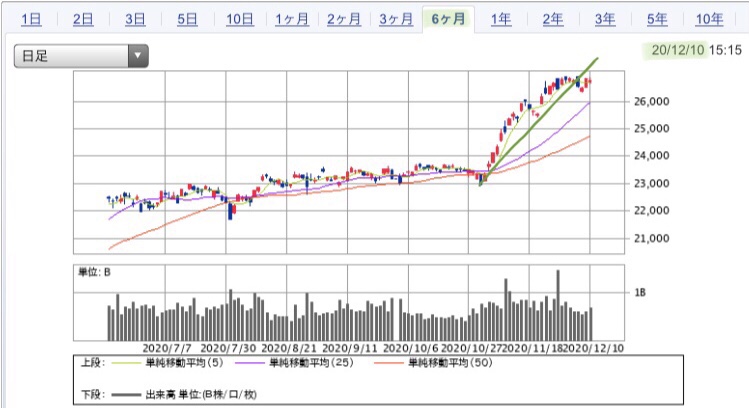Click the 26,000 price axis label

pyautogui.click(x=652, y=101)
